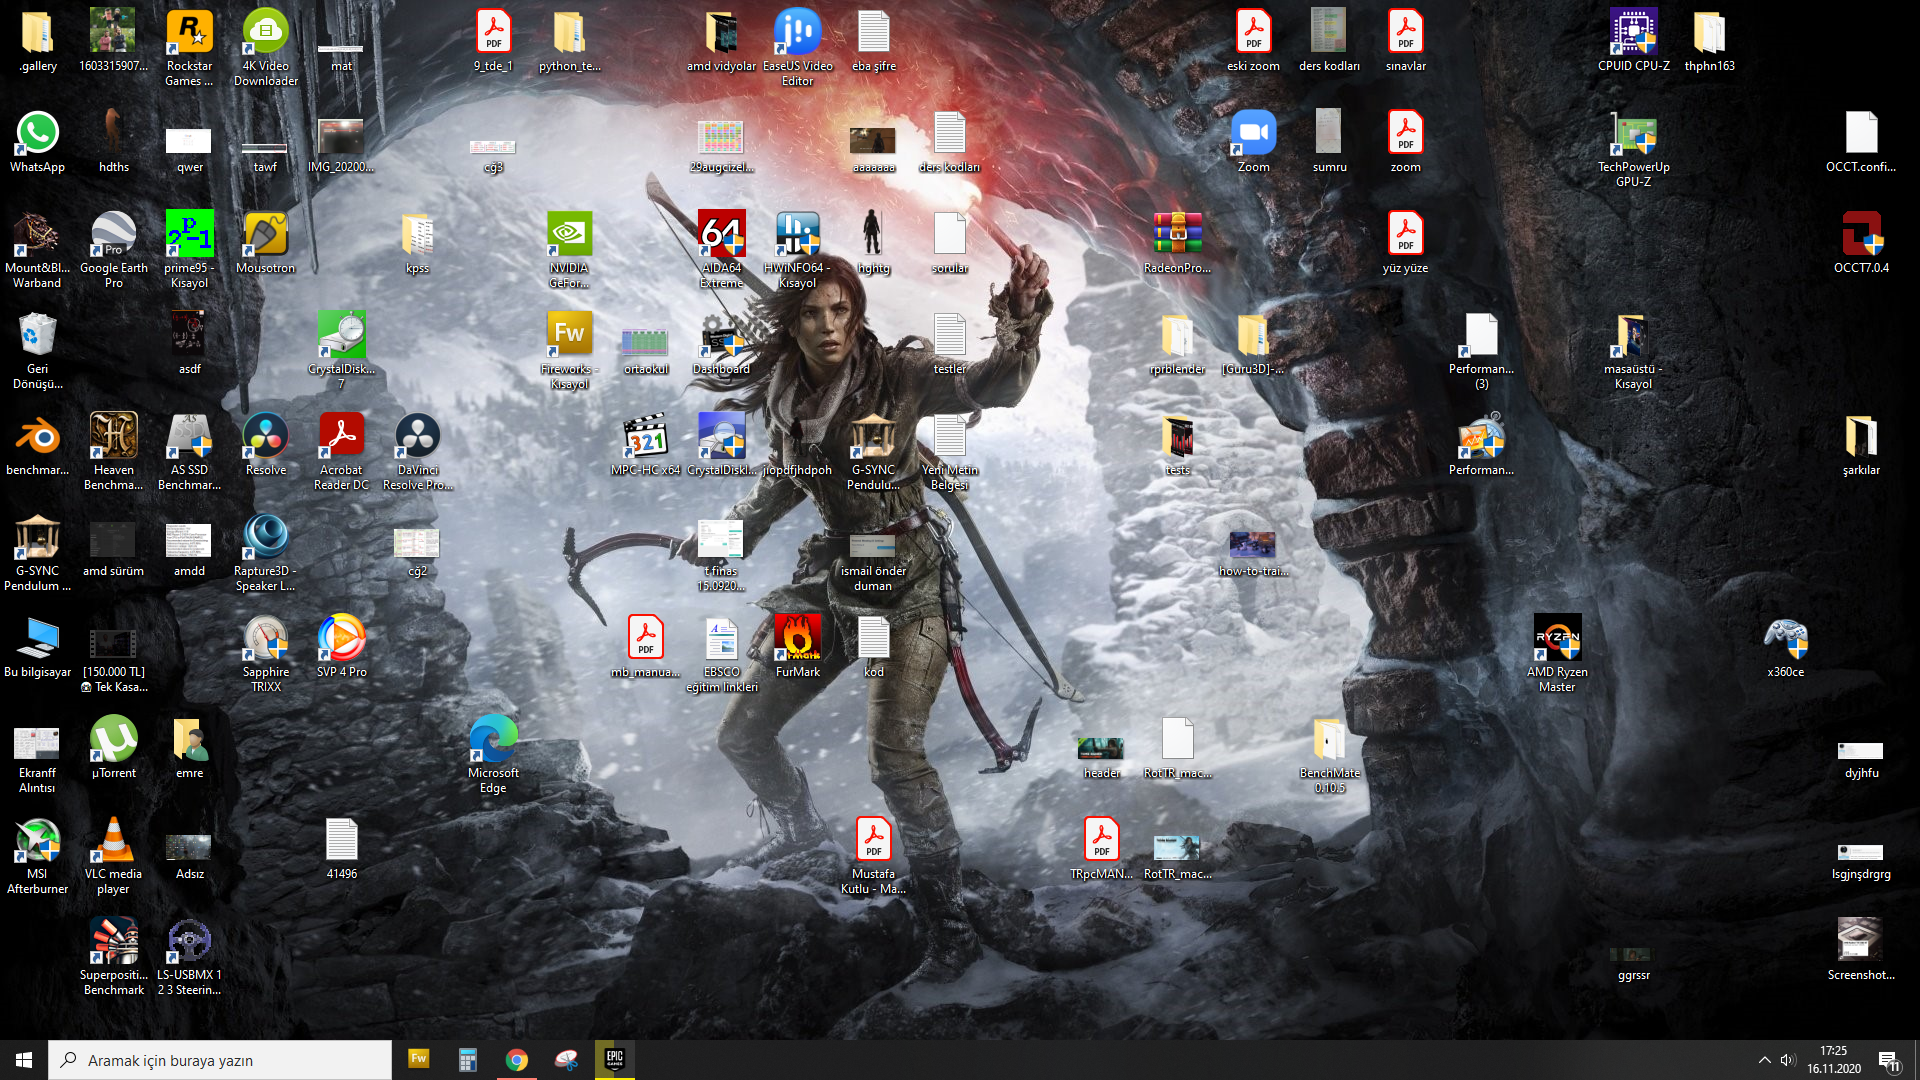Open Mousotron icon

click(265, 243)
